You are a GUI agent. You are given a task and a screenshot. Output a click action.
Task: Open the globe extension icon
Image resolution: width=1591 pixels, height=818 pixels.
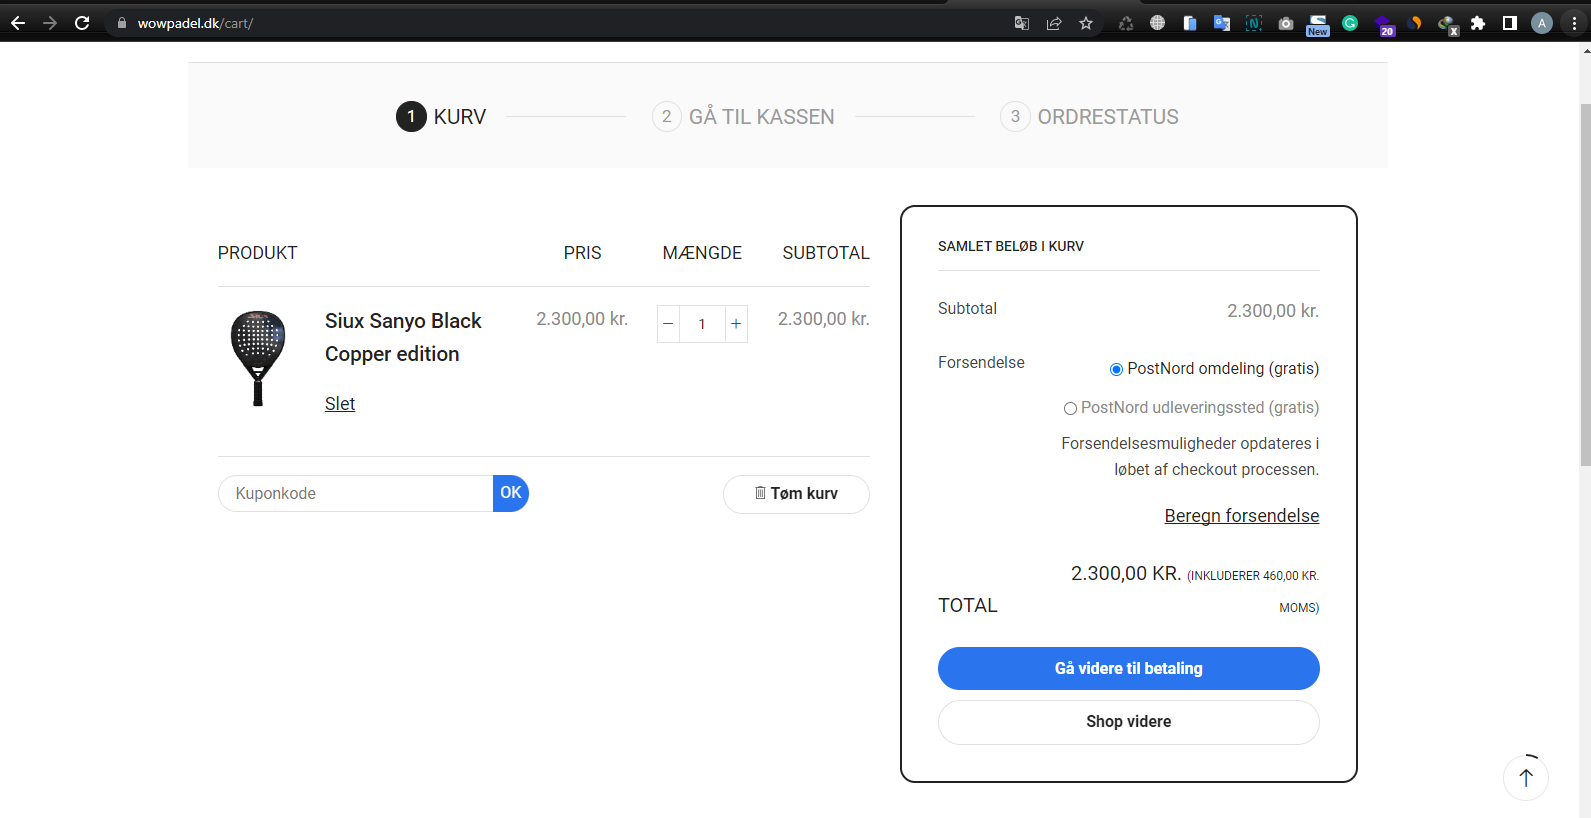pyautogui.click(x=1158, y=23)
